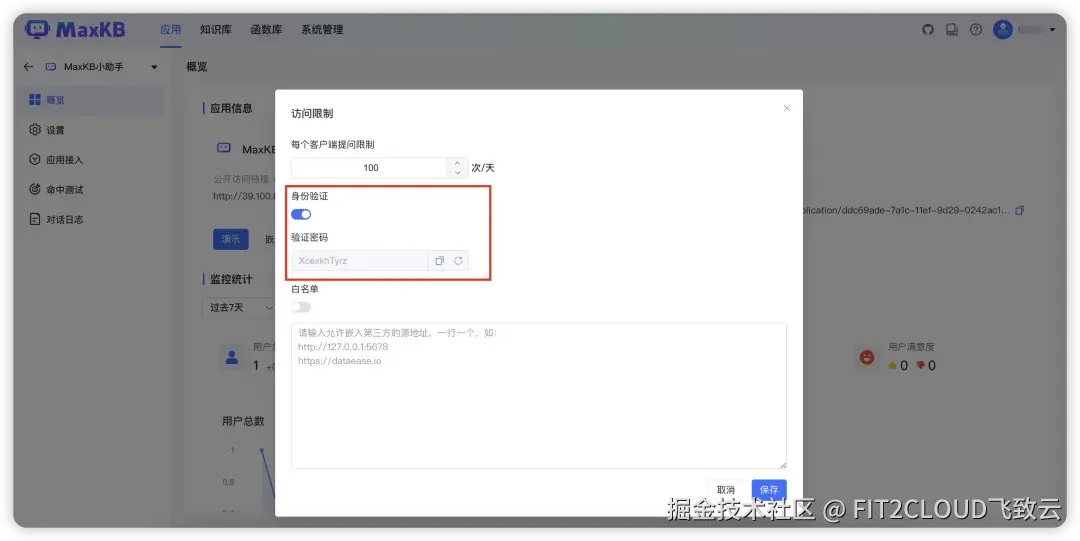Image resolution: width=1080 pixels, height=541 pixels.
Task: Click the 保存 button
Action: click(769, 489)
